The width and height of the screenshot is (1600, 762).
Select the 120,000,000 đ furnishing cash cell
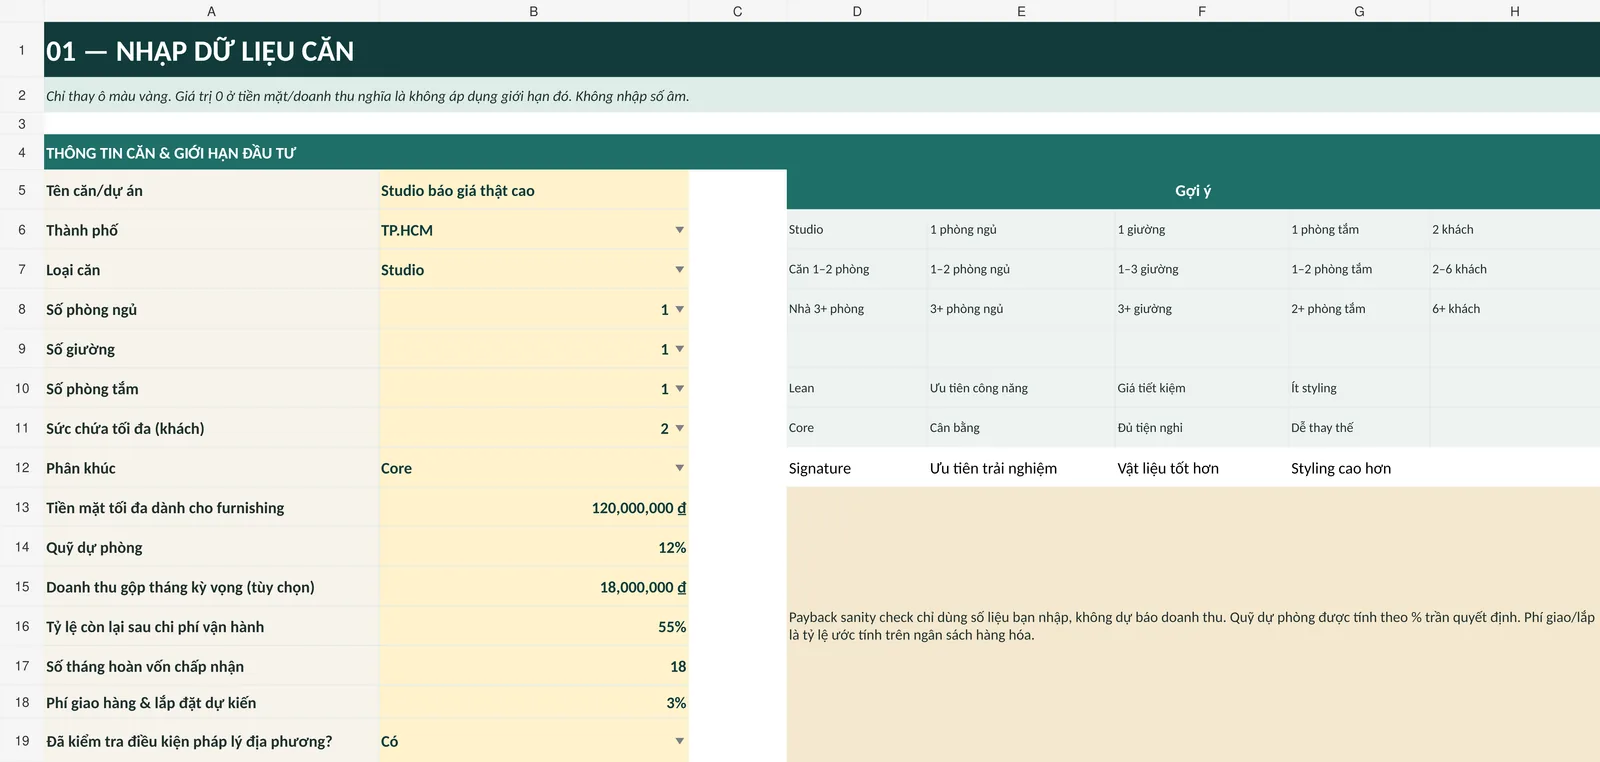533,508
